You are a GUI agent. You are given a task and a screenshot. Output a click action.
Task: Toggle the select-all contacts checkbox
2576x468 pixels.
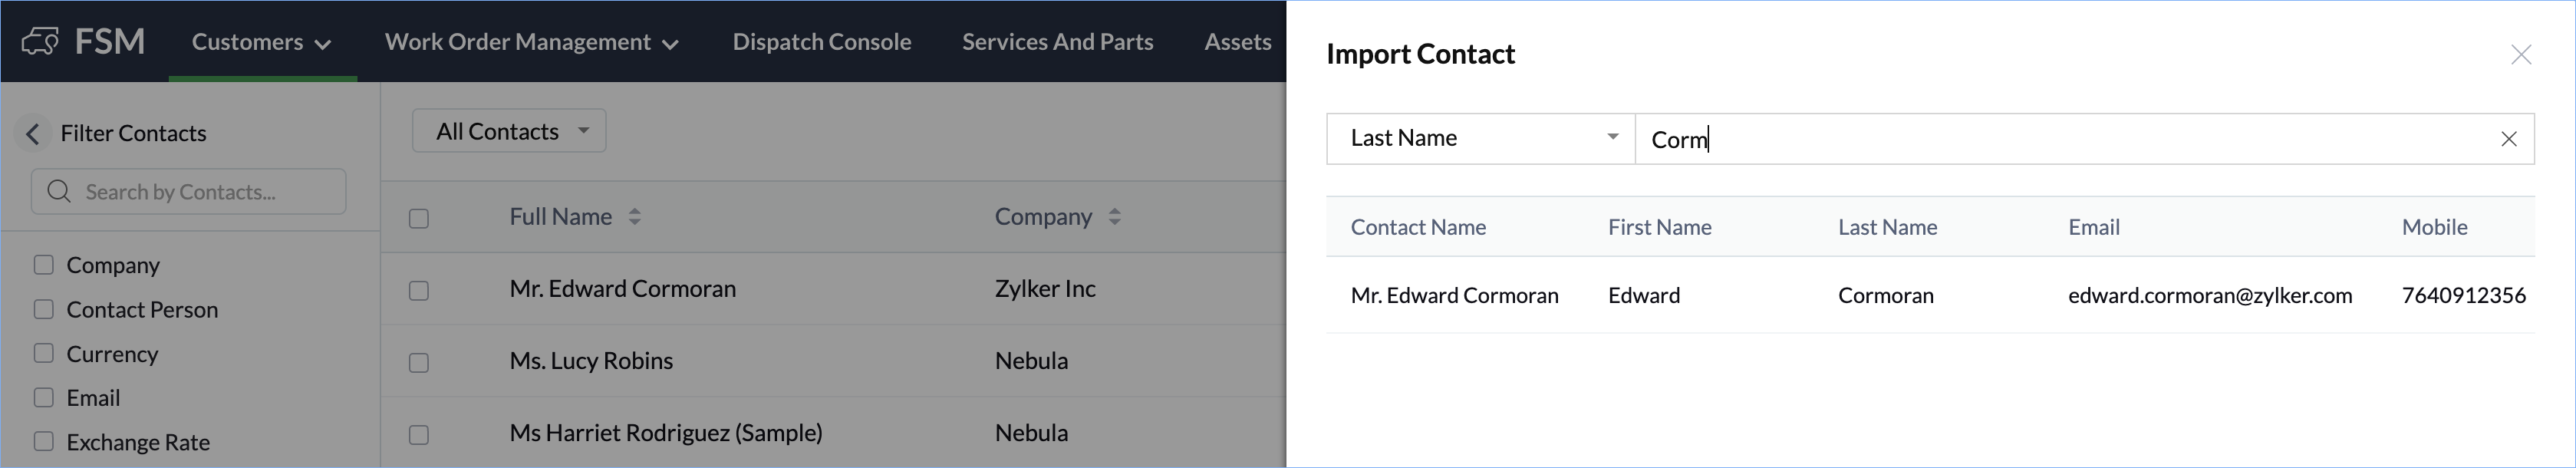(x=419, y=218)
